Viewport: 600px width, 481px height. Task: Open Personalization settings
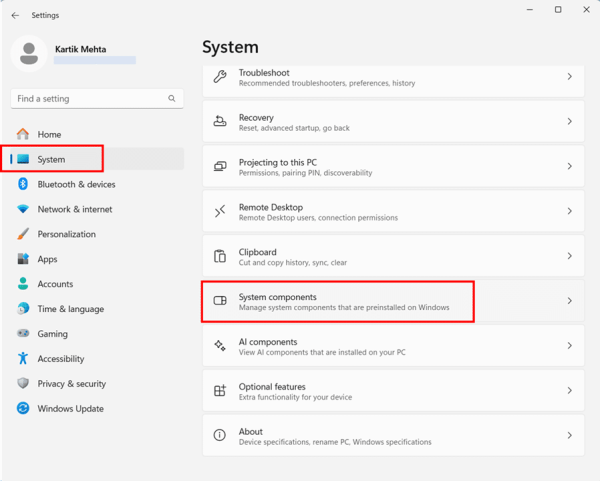[x=97, y=234]
